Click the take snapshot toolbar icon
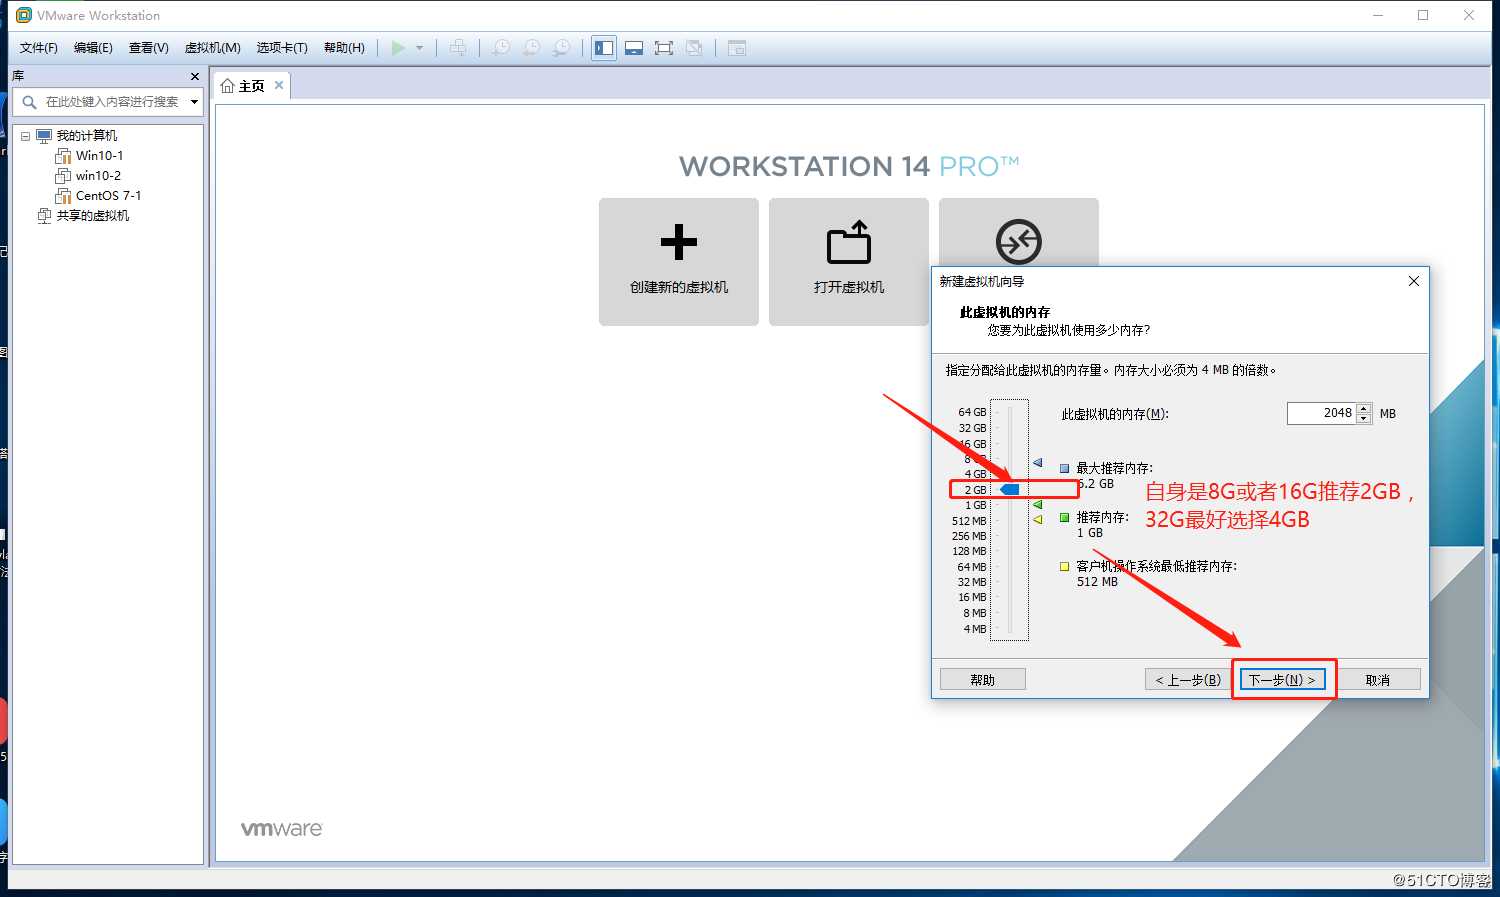Viewport: 1500px width, 897px height. point(501,48)
